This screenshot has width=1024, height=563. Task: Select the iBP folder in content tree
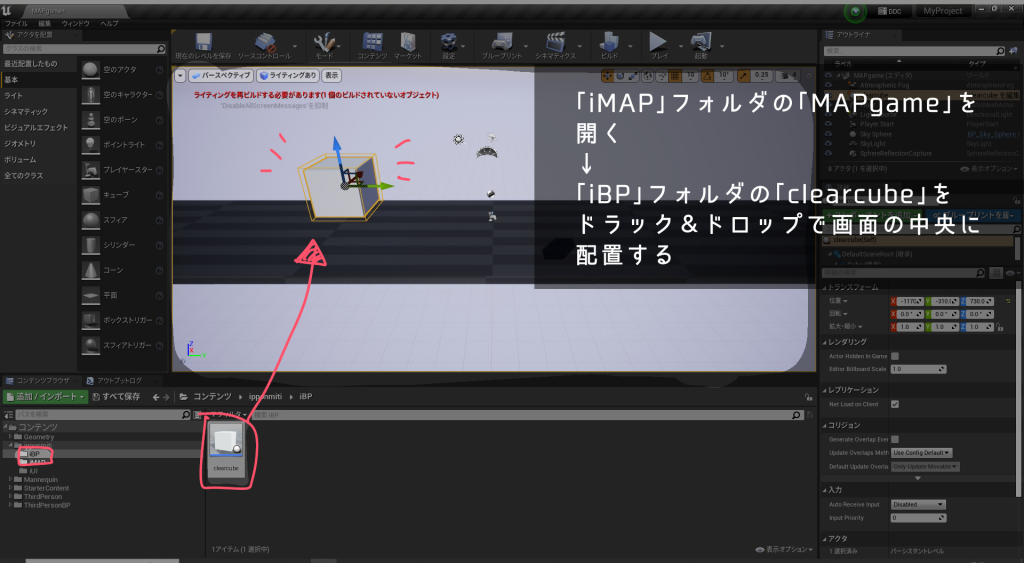(33, 453)
